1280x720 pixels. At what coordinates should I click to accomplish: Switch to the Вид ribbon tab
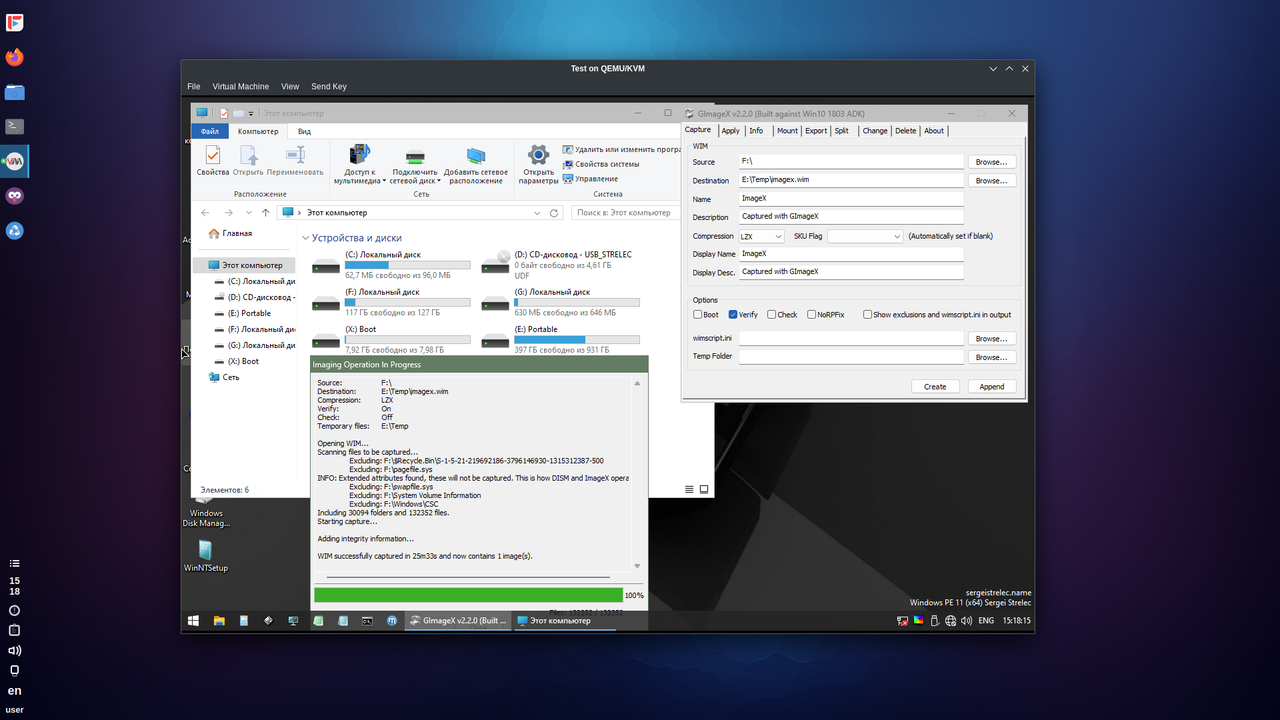(304, 131)
